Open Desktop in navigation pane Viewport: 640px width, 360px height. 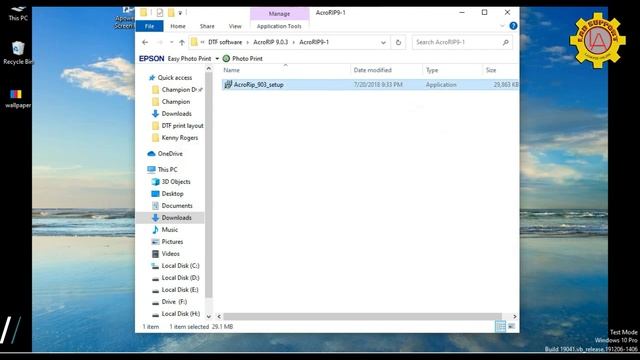(167, 193)
